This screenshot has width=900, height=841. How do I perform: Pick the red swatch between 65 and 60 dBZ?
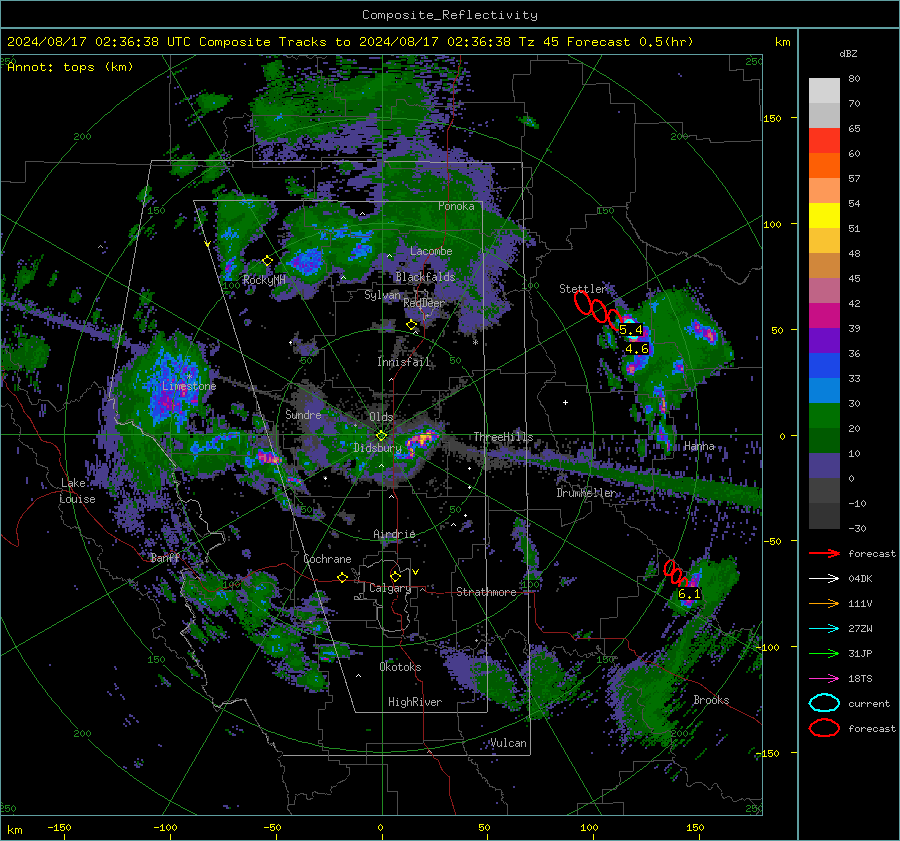(824, 141)
